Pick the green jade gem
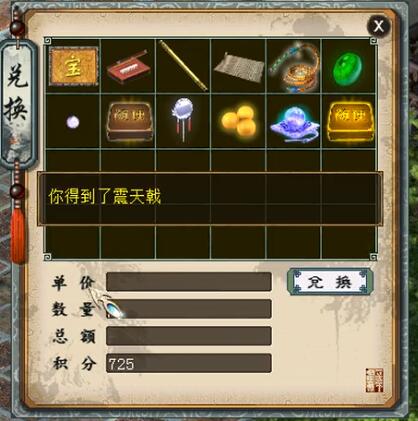 point(348,68)
